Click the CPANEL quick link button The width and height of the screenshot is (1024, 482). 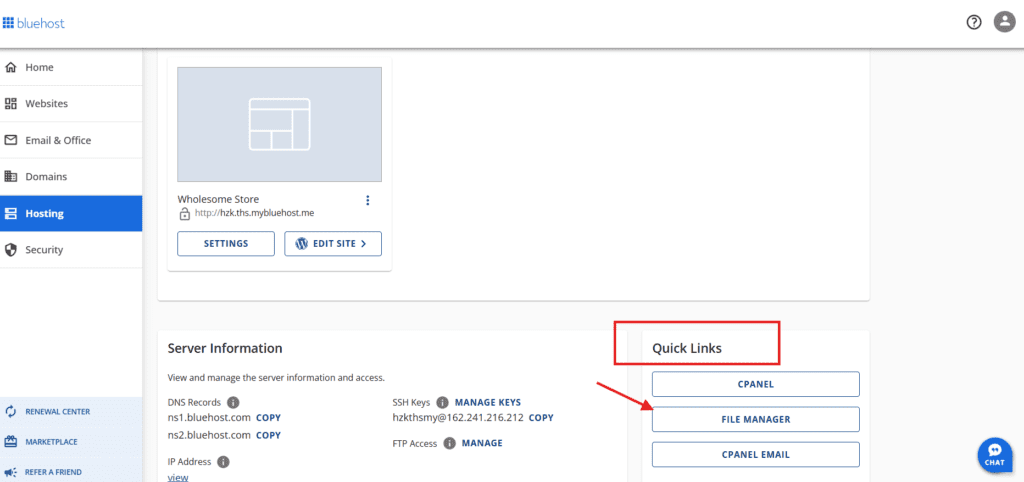(x=756, y=384)
